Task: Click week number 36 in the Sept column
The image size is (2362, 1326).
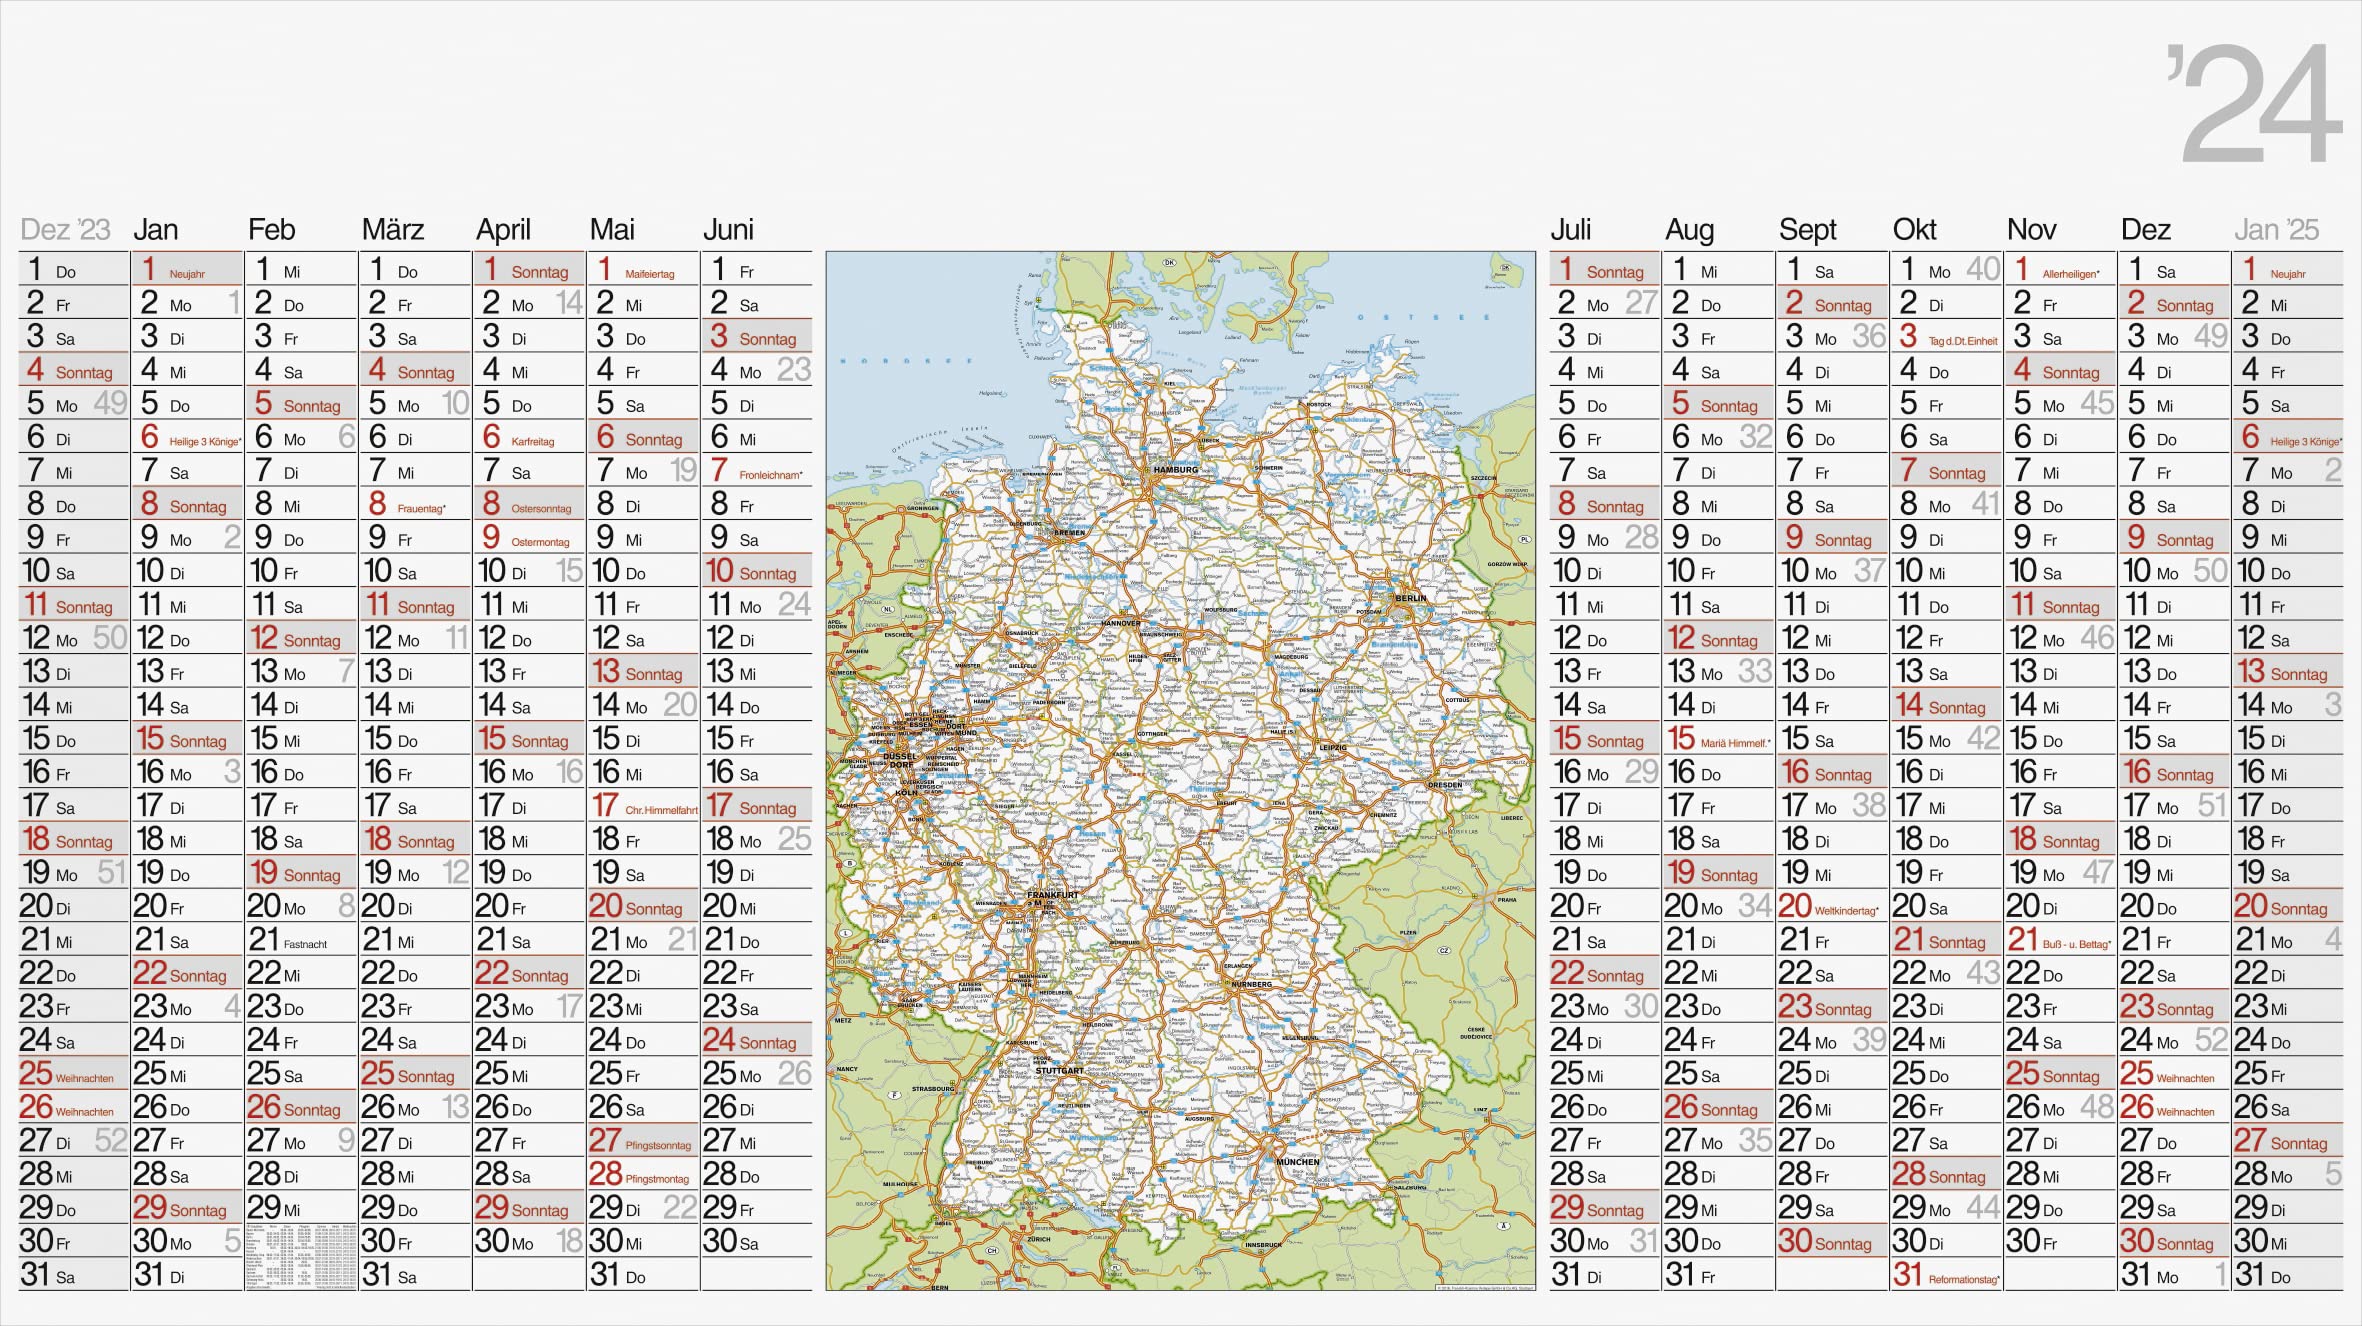Action: [1869, 336]
